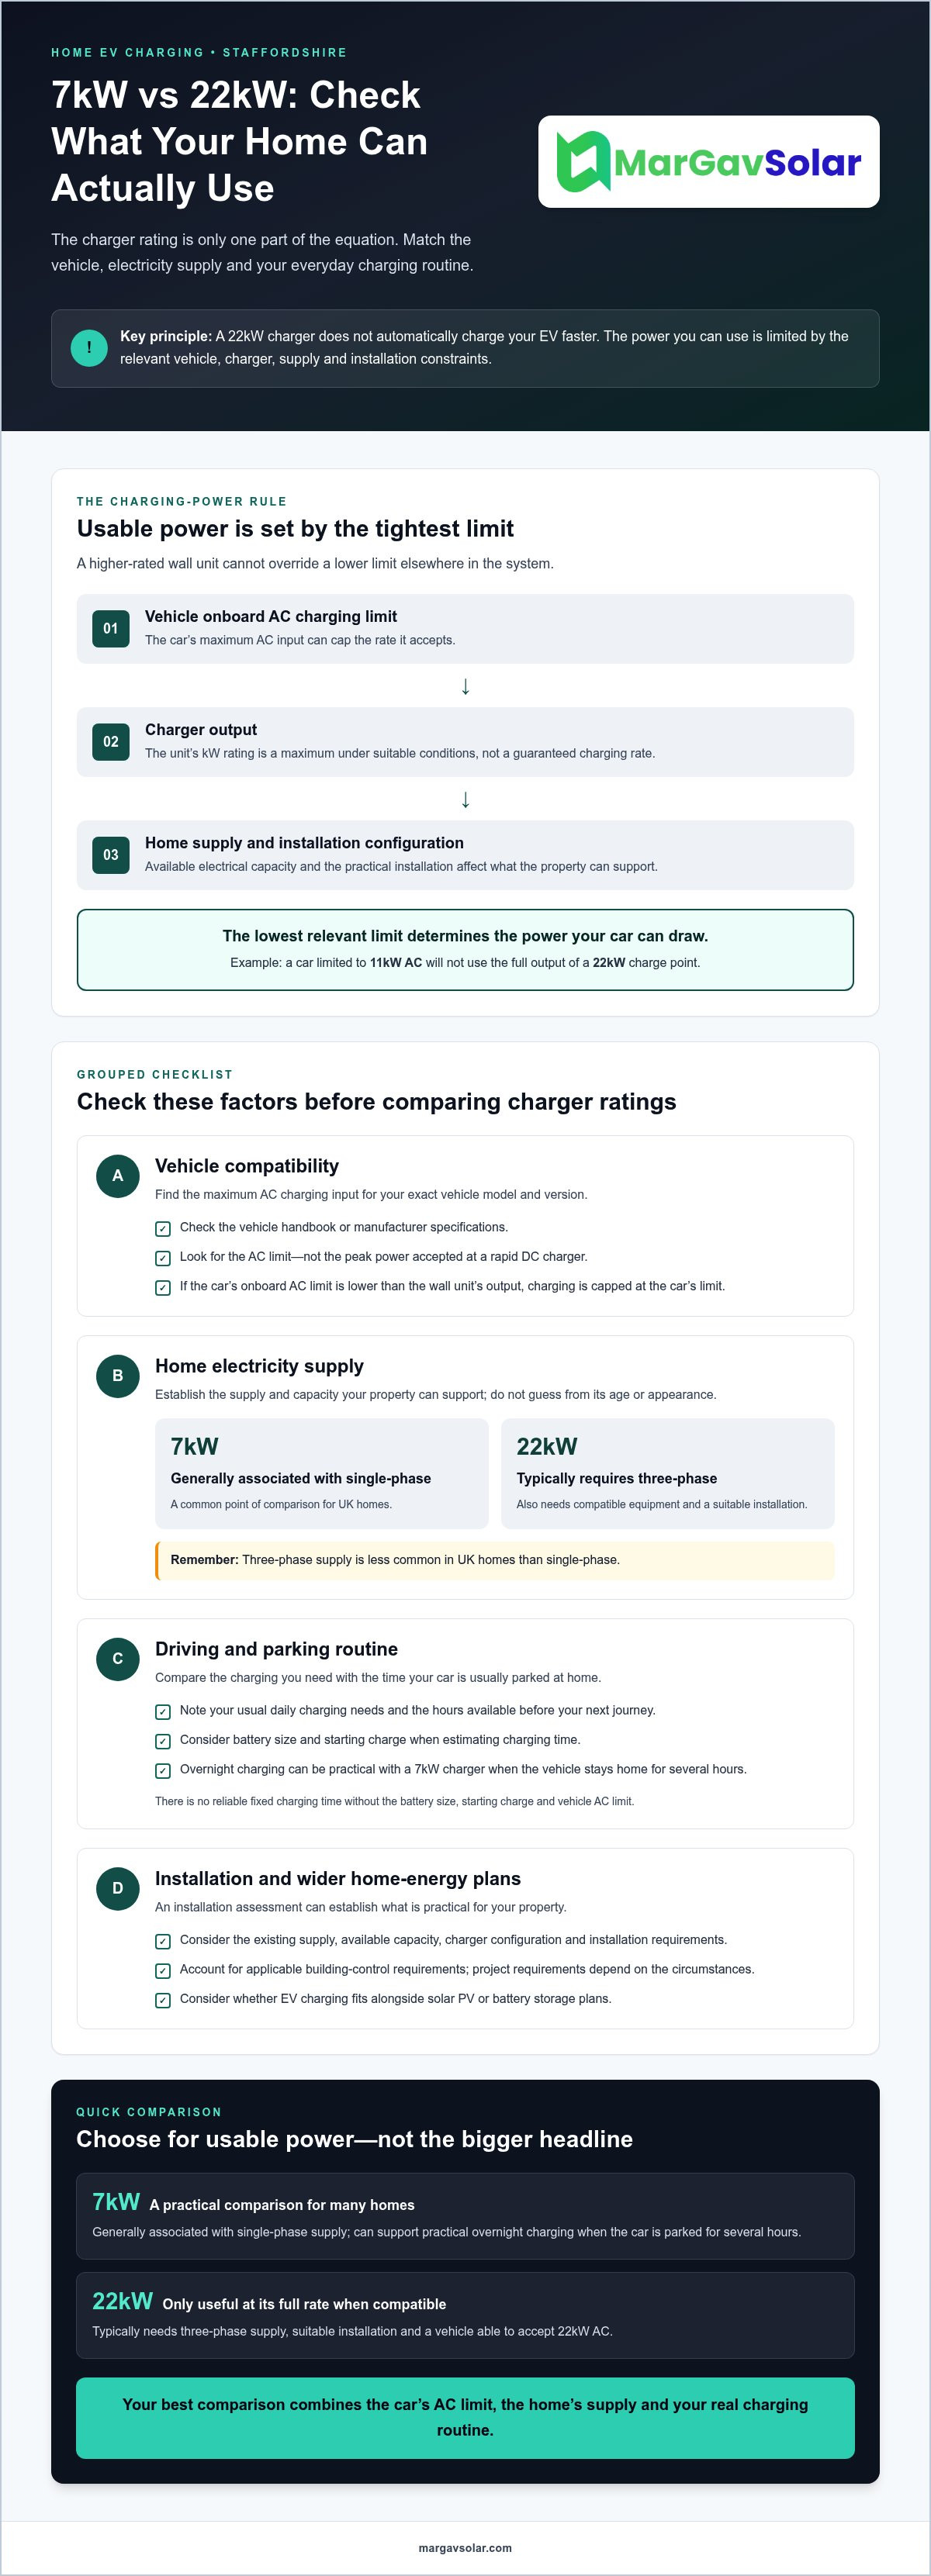The image size is (931, 2576).
Task: Click the circle A Vehicle compatibility icon
Action: coord(118,1176)
